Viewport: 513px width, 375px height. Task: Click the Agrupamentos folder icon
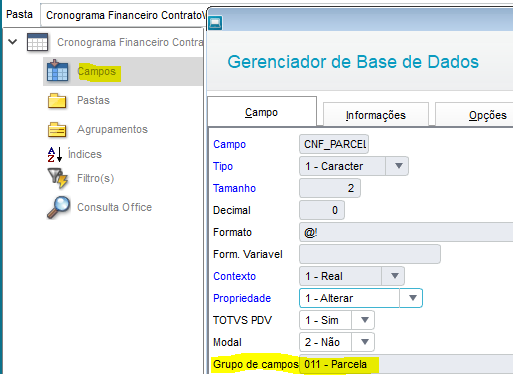(x=57, y=129)
